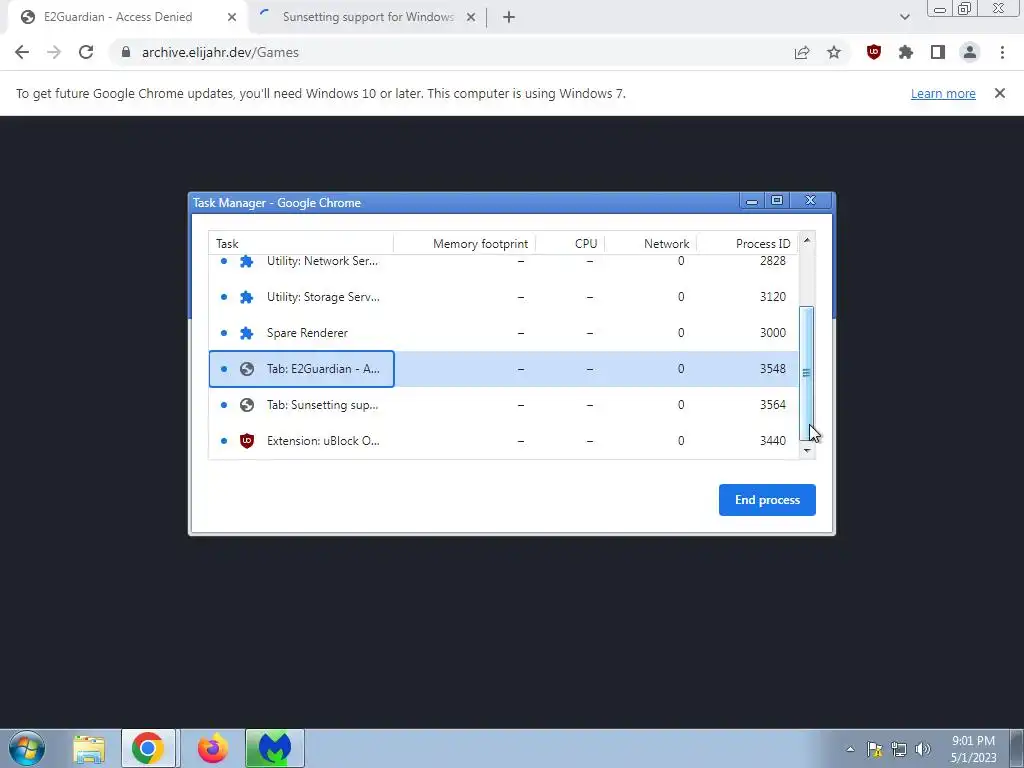Open a new tab with the plus button
This screenshot has height=768, width=1024.
point(509,17)
